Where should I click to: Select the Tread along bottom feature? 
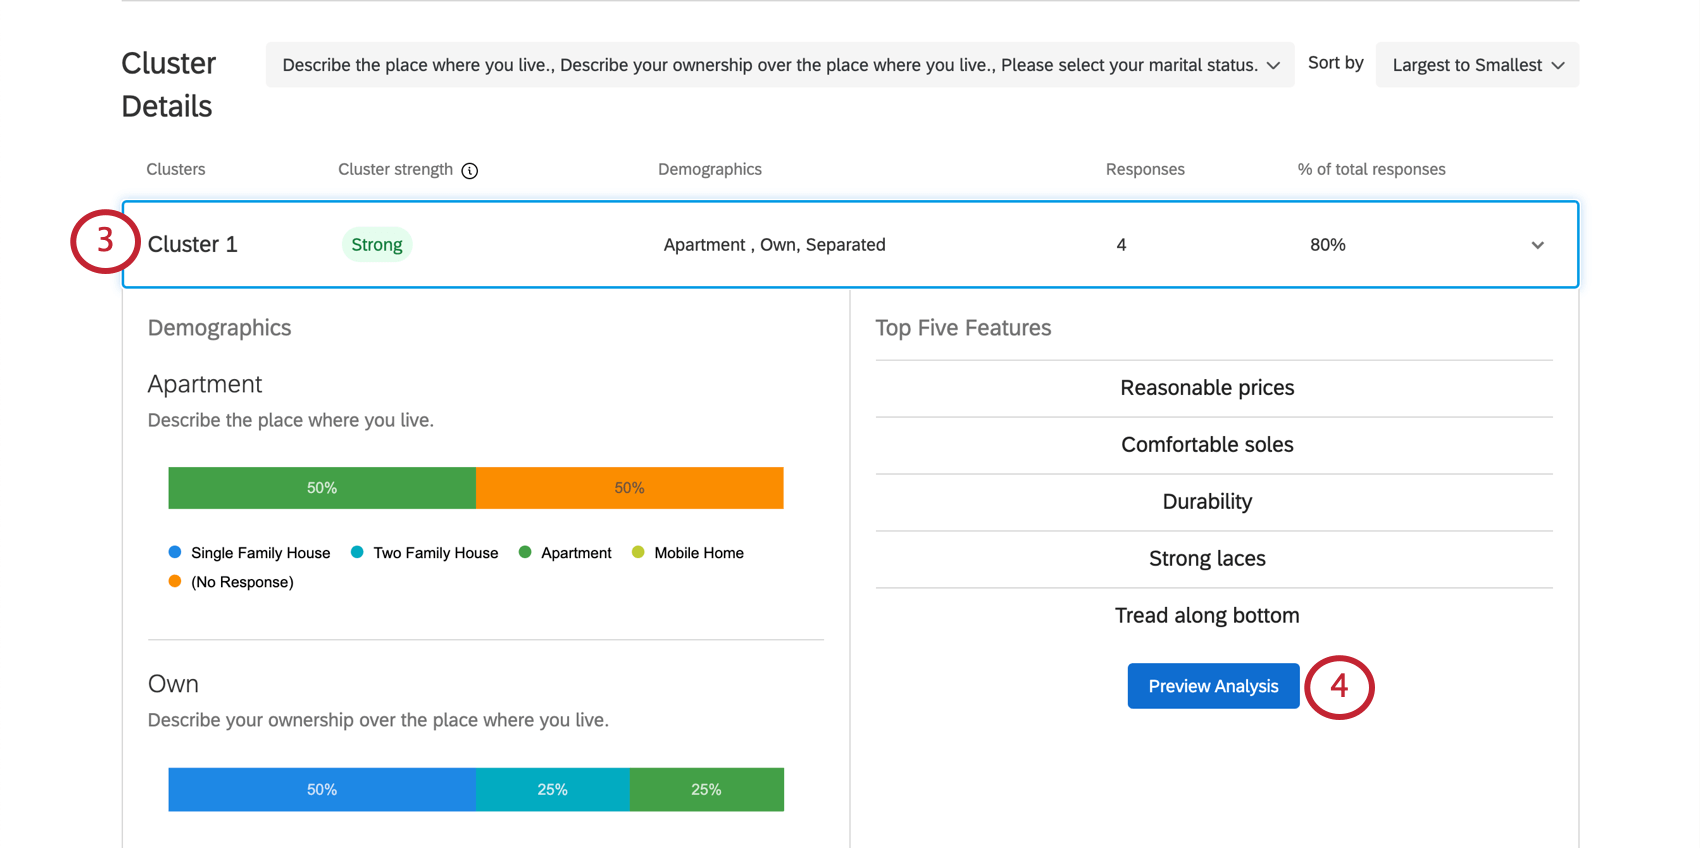click(1207, 616)
